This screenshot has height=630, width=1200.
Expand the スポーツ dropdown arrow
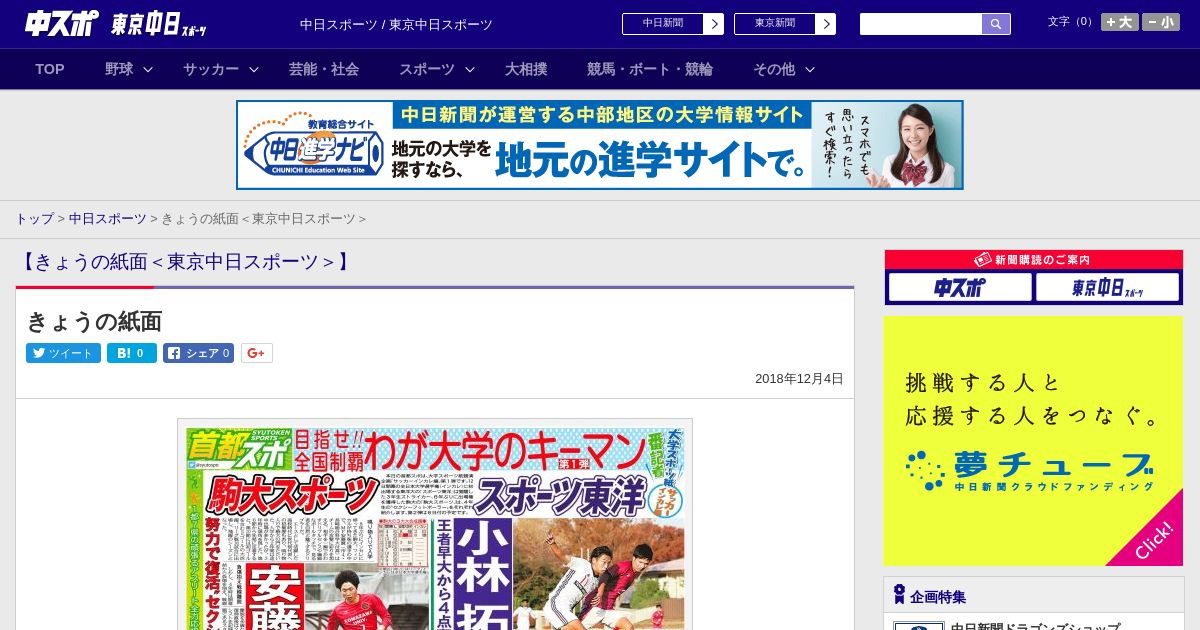(x=470, y=69)
